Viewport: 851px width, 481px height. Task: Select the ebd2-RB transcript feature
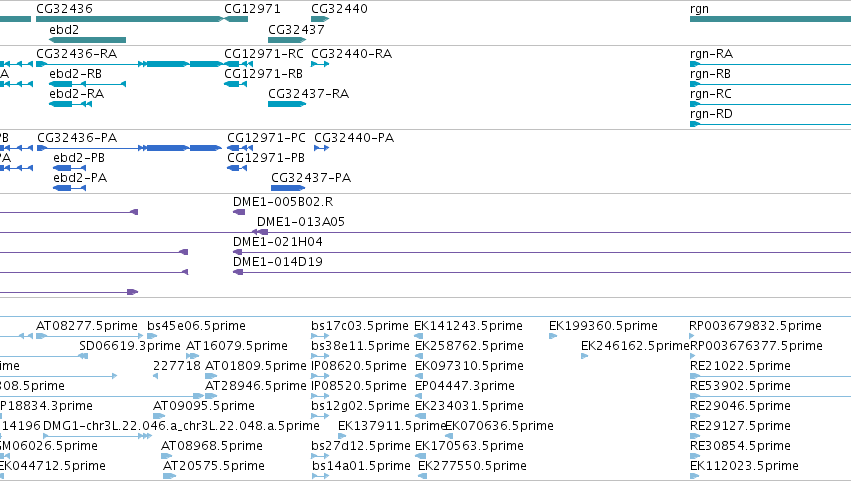(x=87, y=84)
